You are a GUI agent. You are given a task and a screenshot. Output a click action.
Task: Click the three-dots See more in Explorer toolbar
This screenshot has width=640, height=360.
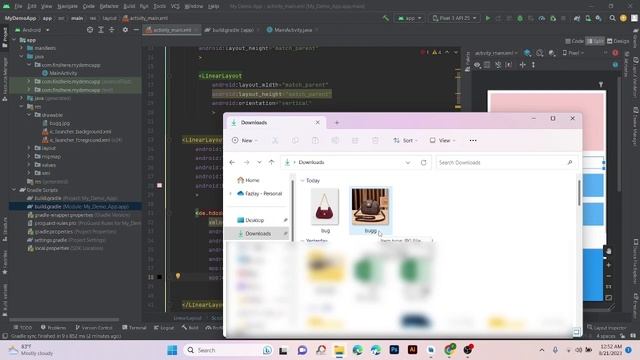(x=473, y=140)
